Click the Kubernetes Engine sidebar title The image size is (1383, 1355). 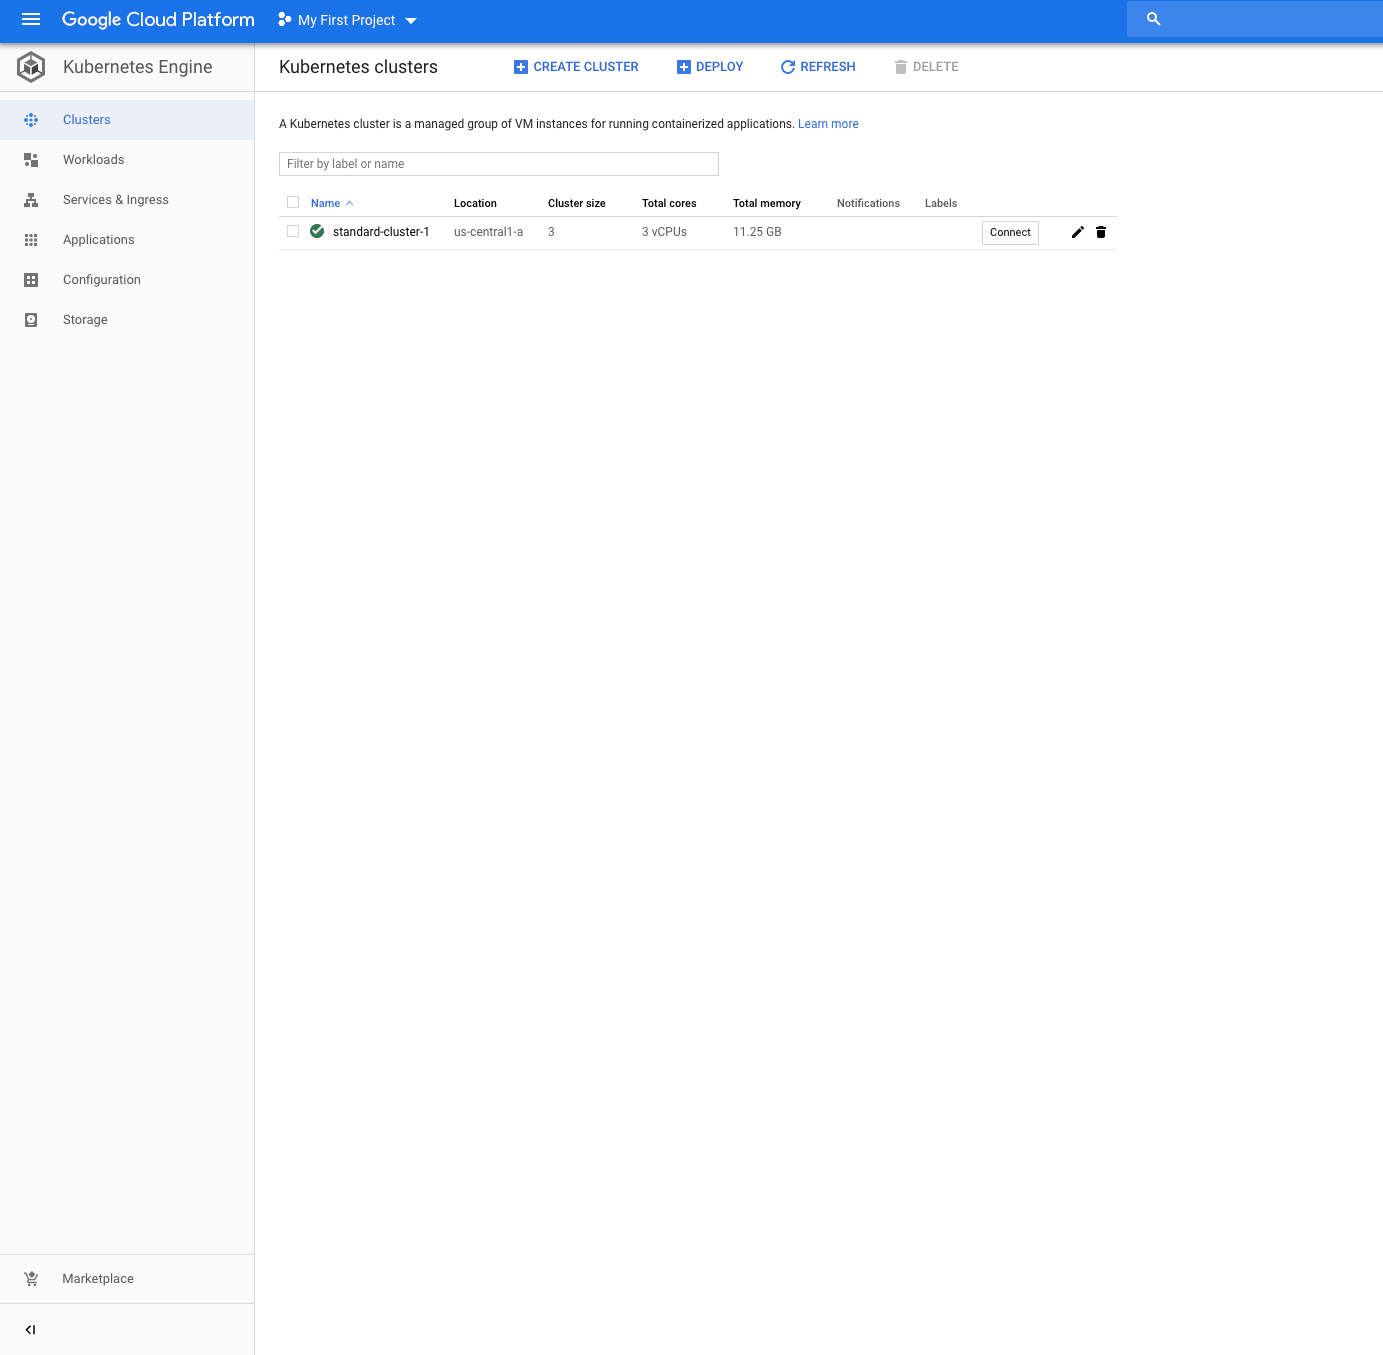[x=137, y=67]
